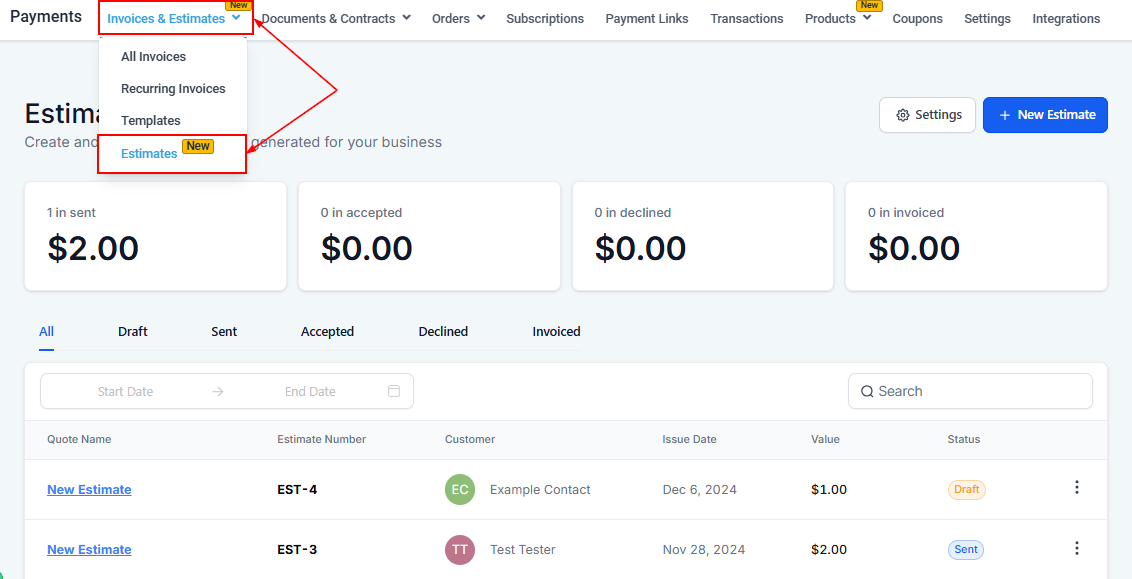Expand the Orders dropdown

click(x=458, y=19)
